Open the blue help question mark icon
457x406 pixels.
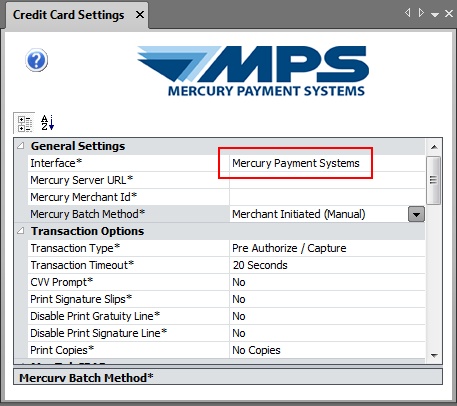(37, 60)
